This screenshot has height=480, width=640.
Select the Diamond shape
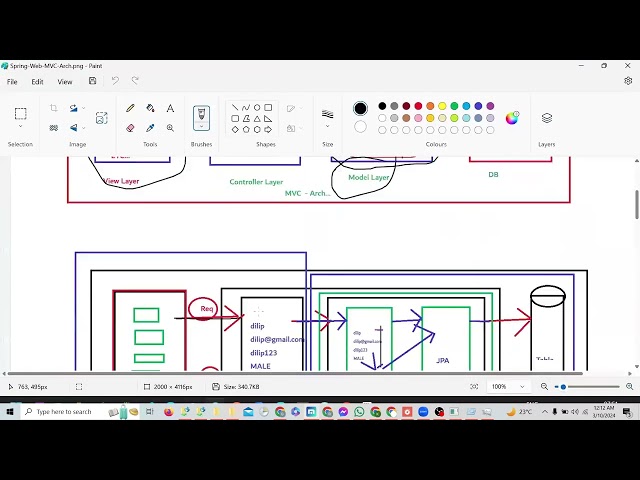(235, 129)
